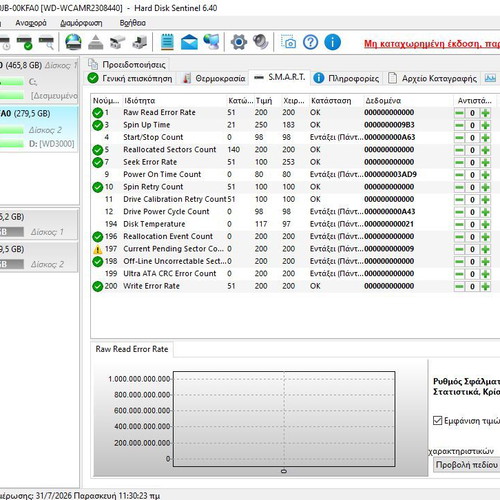
Task: Sort by the Τιμή column header
Action: click(267, 100)
